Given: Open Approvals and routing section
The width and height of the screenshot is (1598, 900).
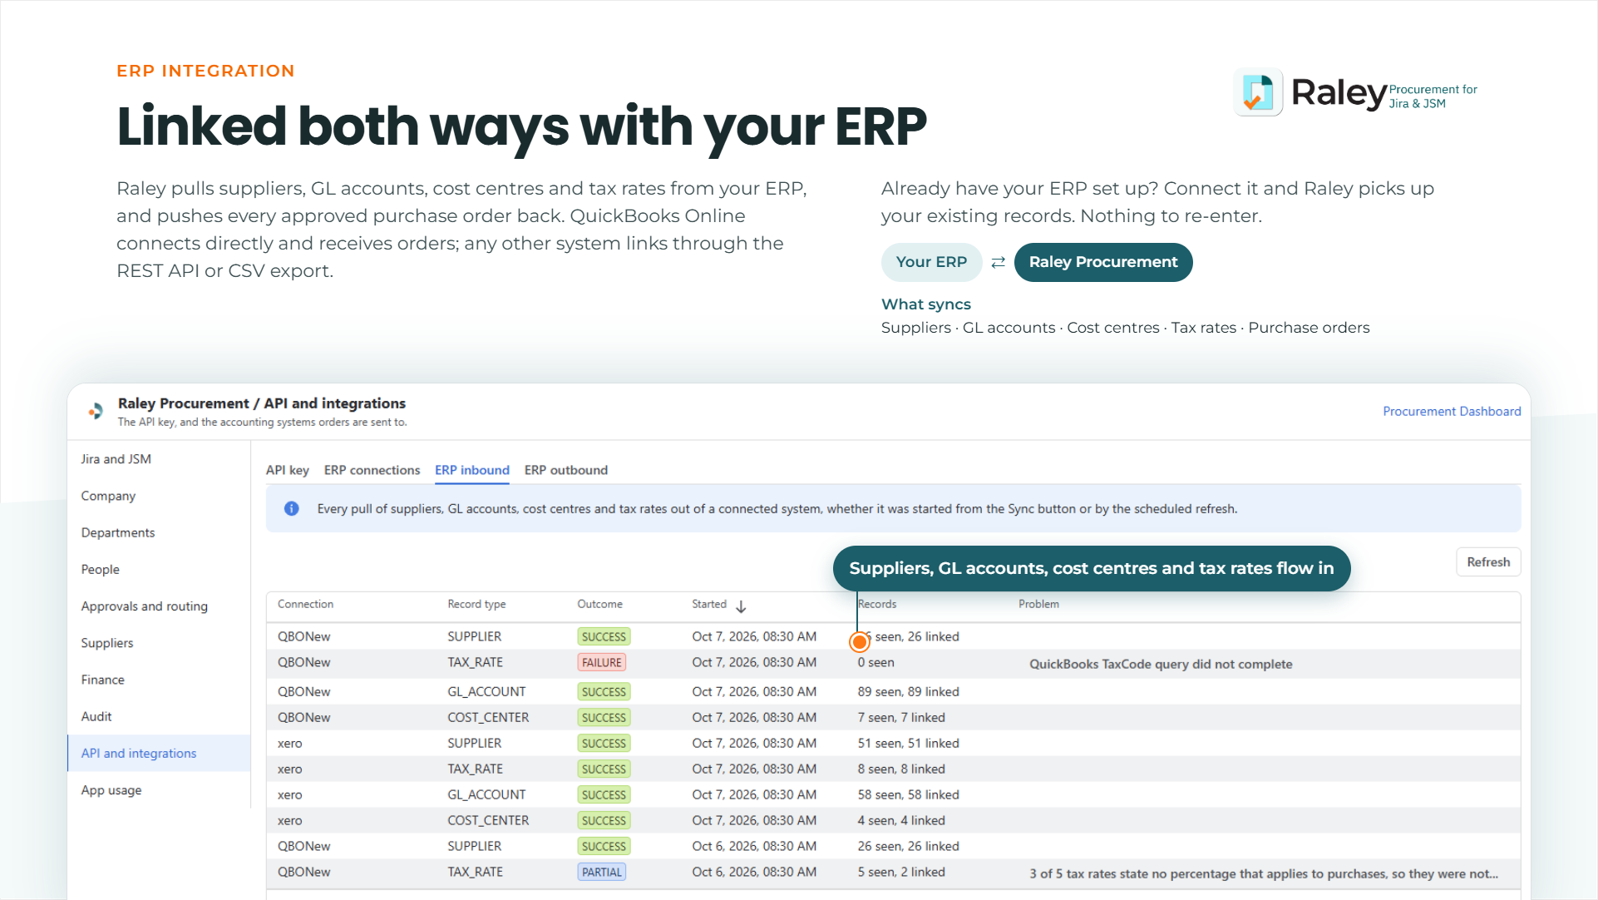Looking at the screenshot, I should coord(144,606).
